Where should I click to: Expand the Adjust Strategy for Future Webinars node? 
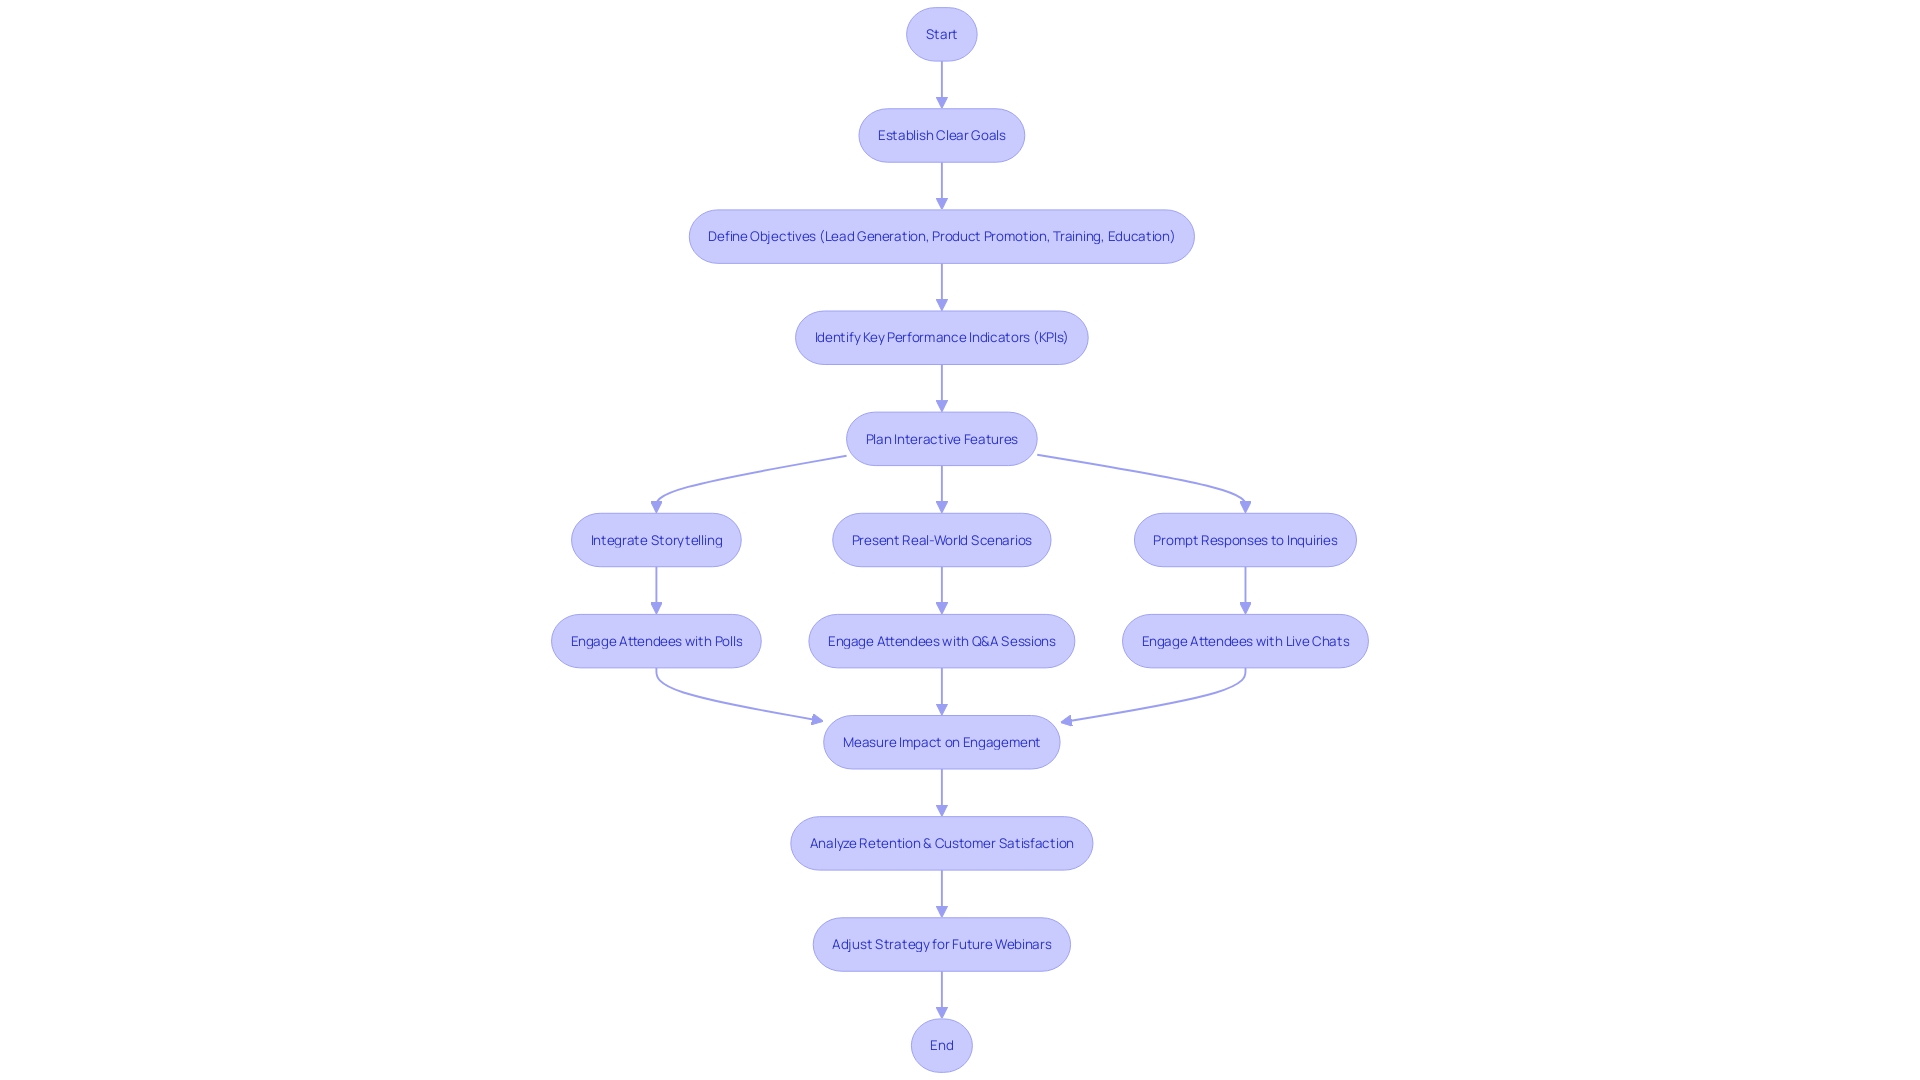pyautogui.click(x=942, y=944)
